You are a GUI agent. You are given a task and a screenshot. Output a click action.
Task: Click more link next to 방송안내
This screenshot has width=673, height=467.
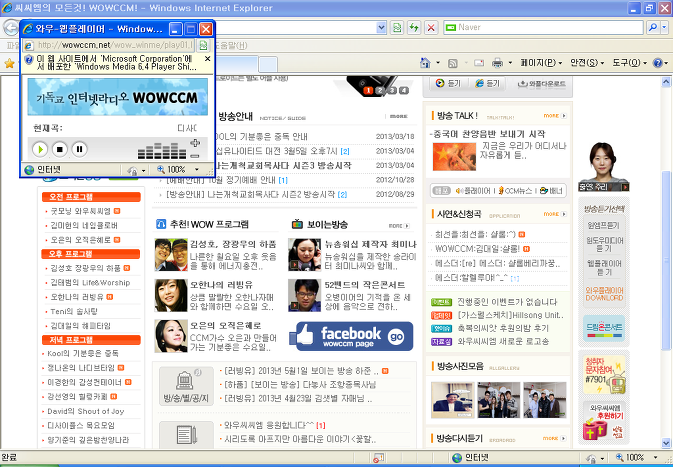click(399, 116)
